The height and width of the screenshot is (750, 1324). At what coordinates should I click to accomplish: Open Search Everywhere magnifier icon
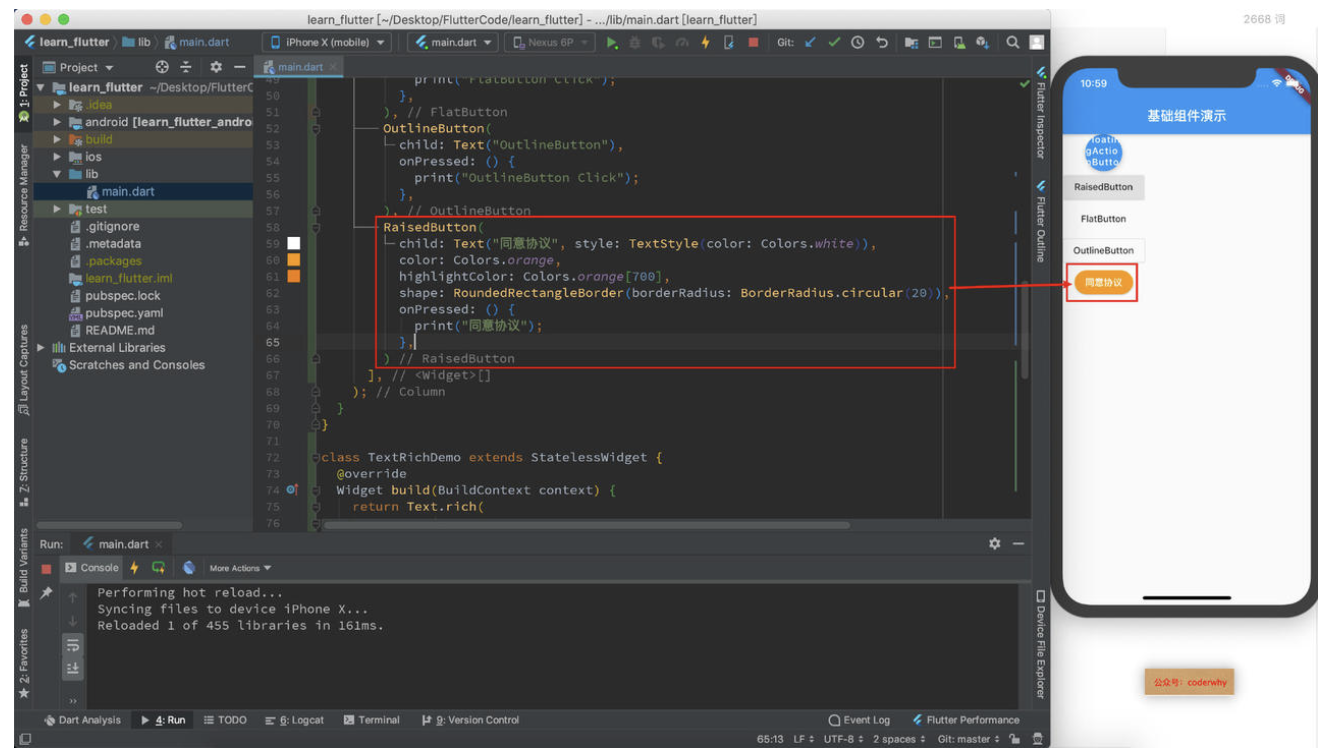[x=1013, y=43]
